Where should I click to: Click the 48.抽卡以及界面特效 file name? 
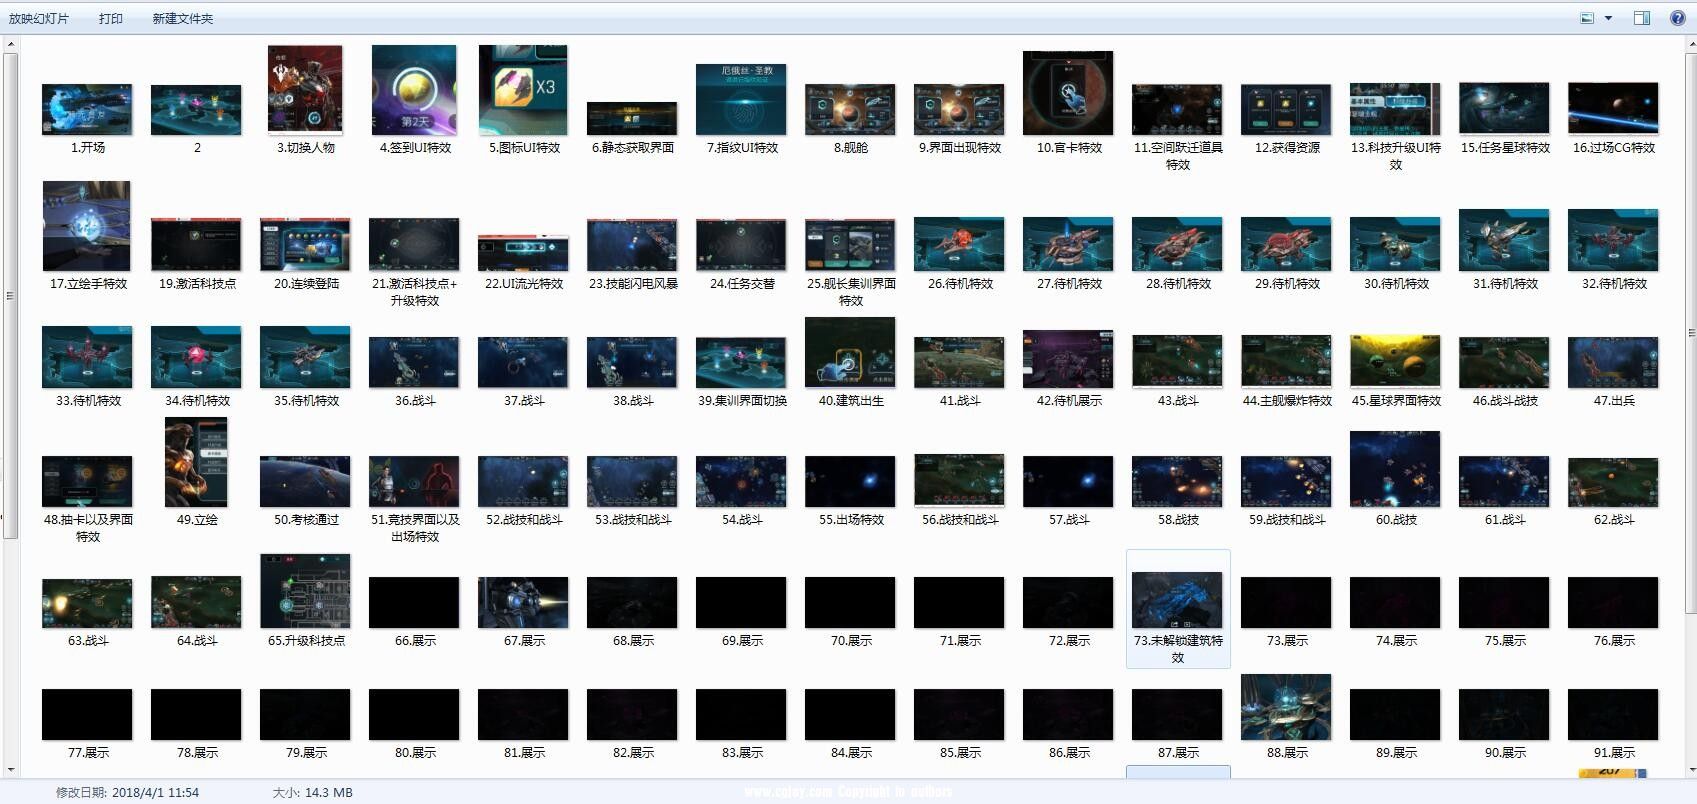coord(87,528)
